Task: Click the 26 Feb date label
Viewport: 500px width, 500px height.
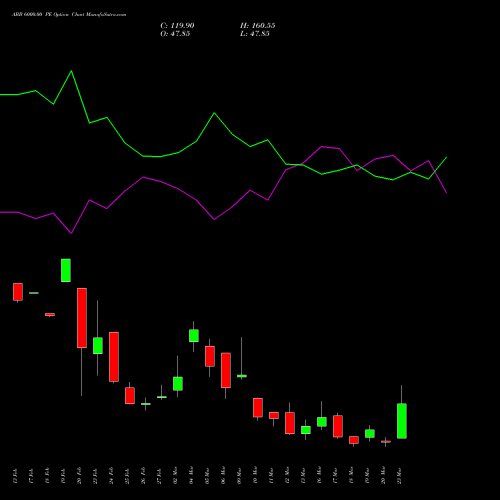Action: [x=143, y=476]
